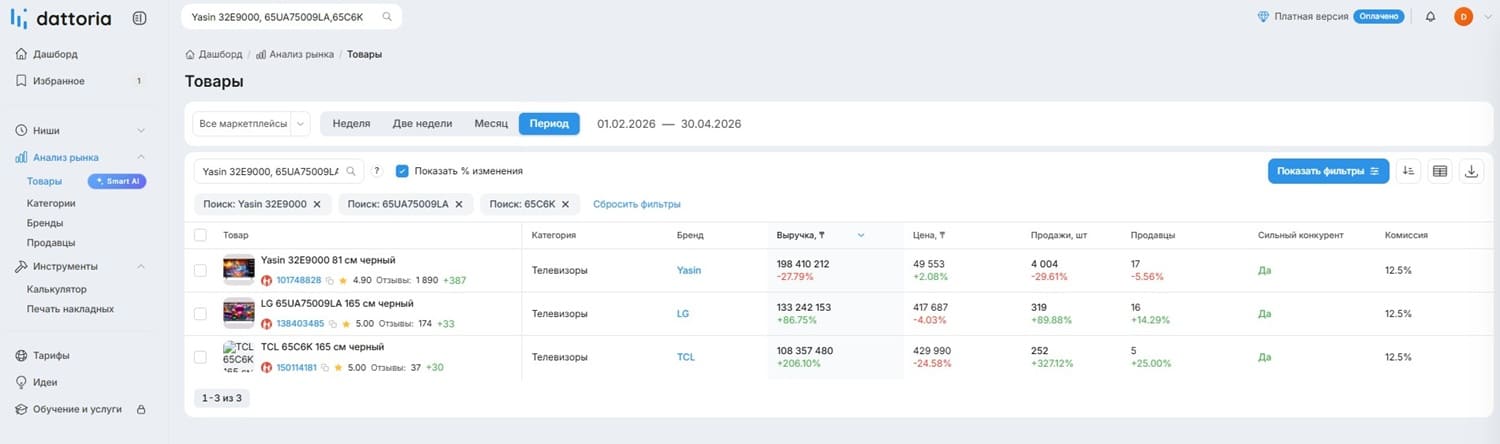This screenshot has width=1500, height=444.
Task: Open the 'Все маркетплейсы' dropdown
Action: [253, 123]
